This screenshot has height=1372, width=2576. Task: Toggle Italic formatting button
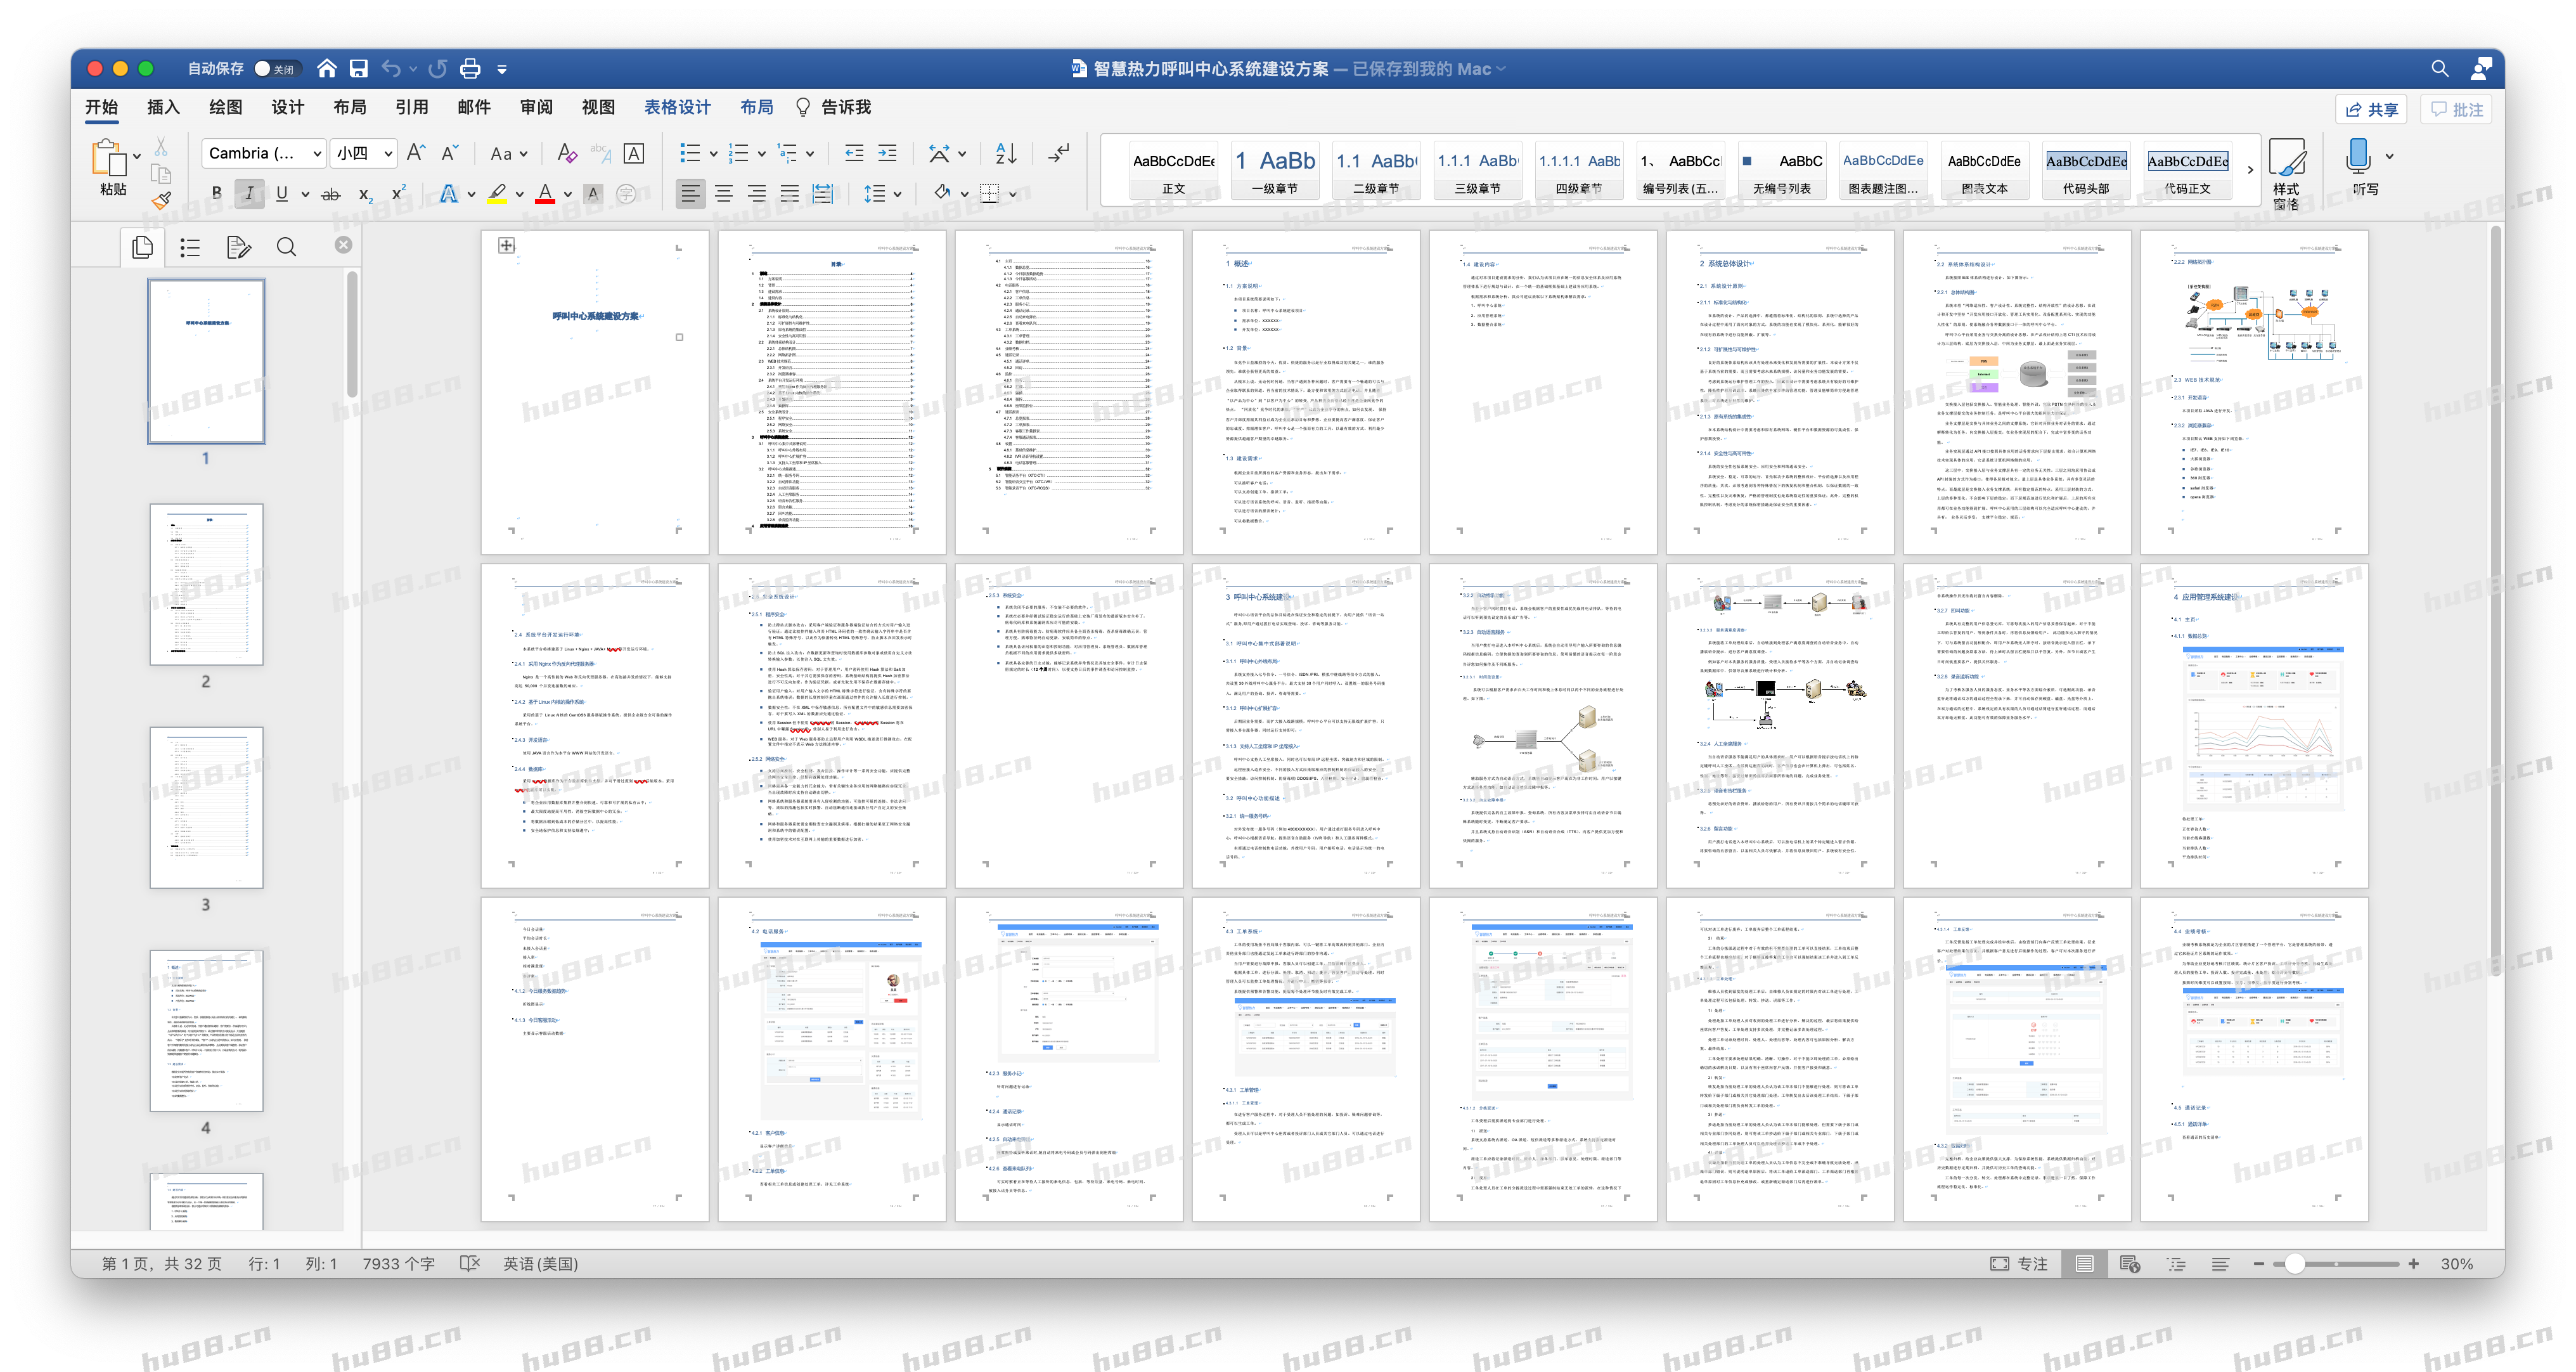point(249,194)
